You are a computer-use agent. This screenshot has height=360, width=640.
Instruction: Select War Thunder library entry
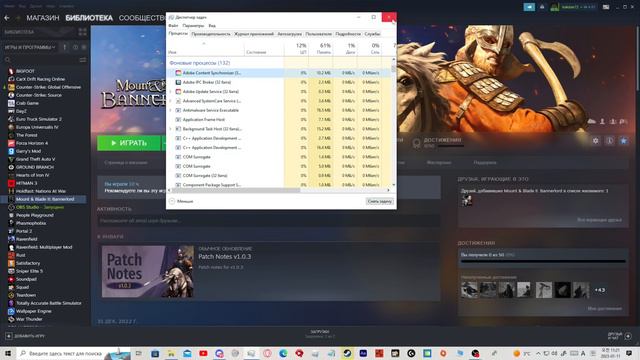coord(29,319)
